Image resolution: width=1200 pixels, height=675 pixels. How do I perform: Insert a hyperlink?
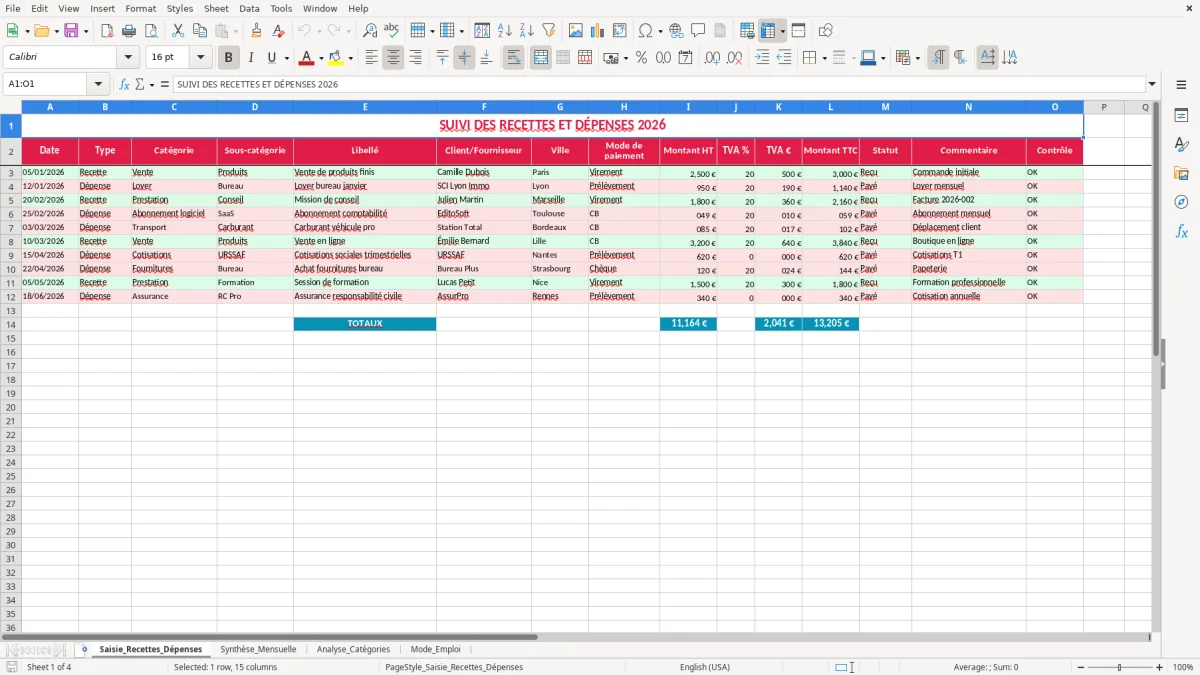[677, 31]
